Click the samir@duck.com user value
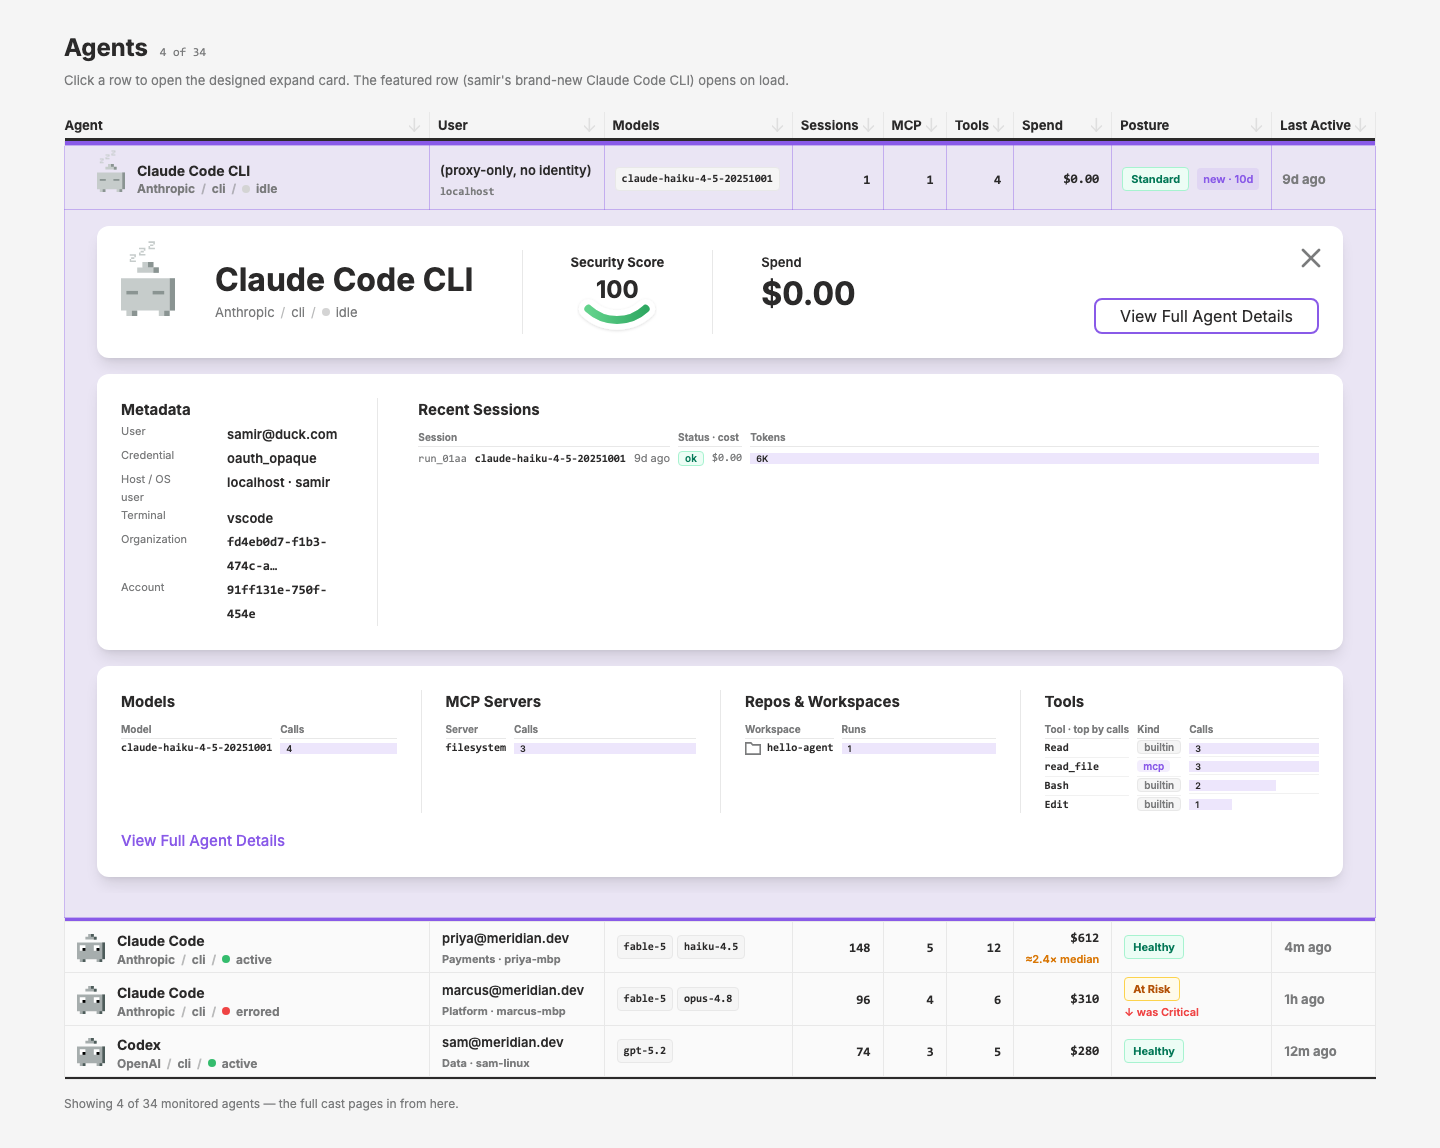1440x1148 pixels. [x=282, y=435]
